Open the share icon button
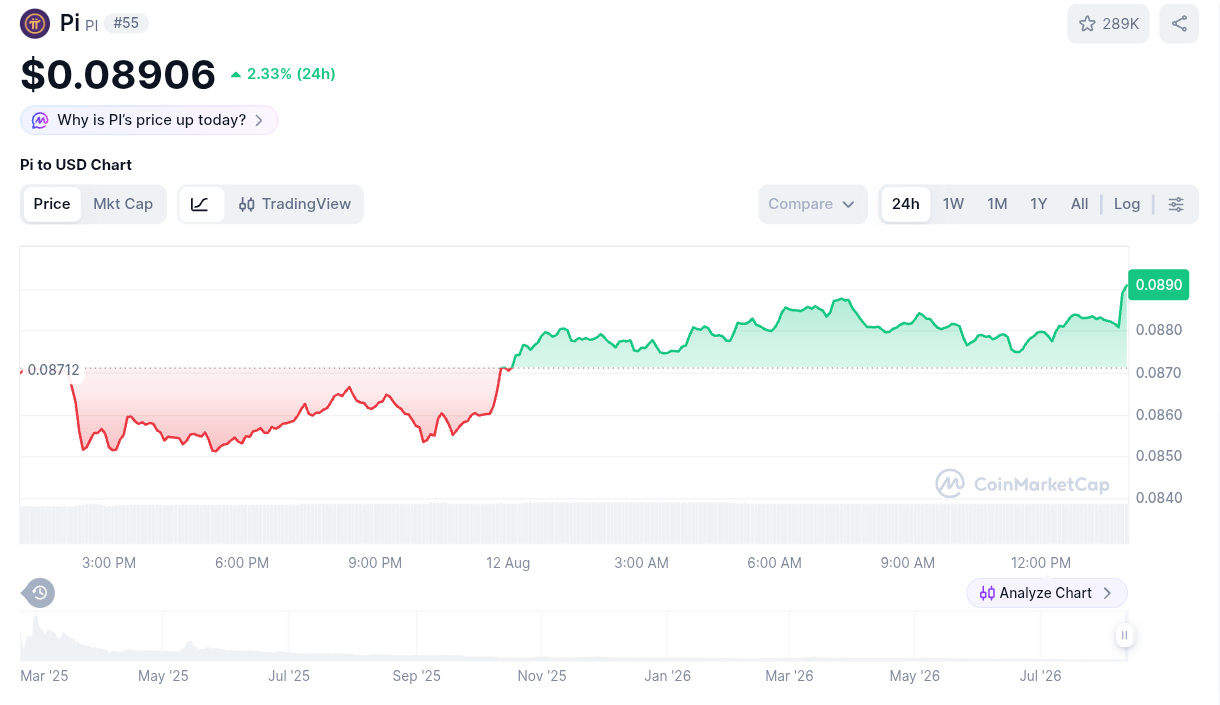1220x705 pixels. click(1179, 24)
